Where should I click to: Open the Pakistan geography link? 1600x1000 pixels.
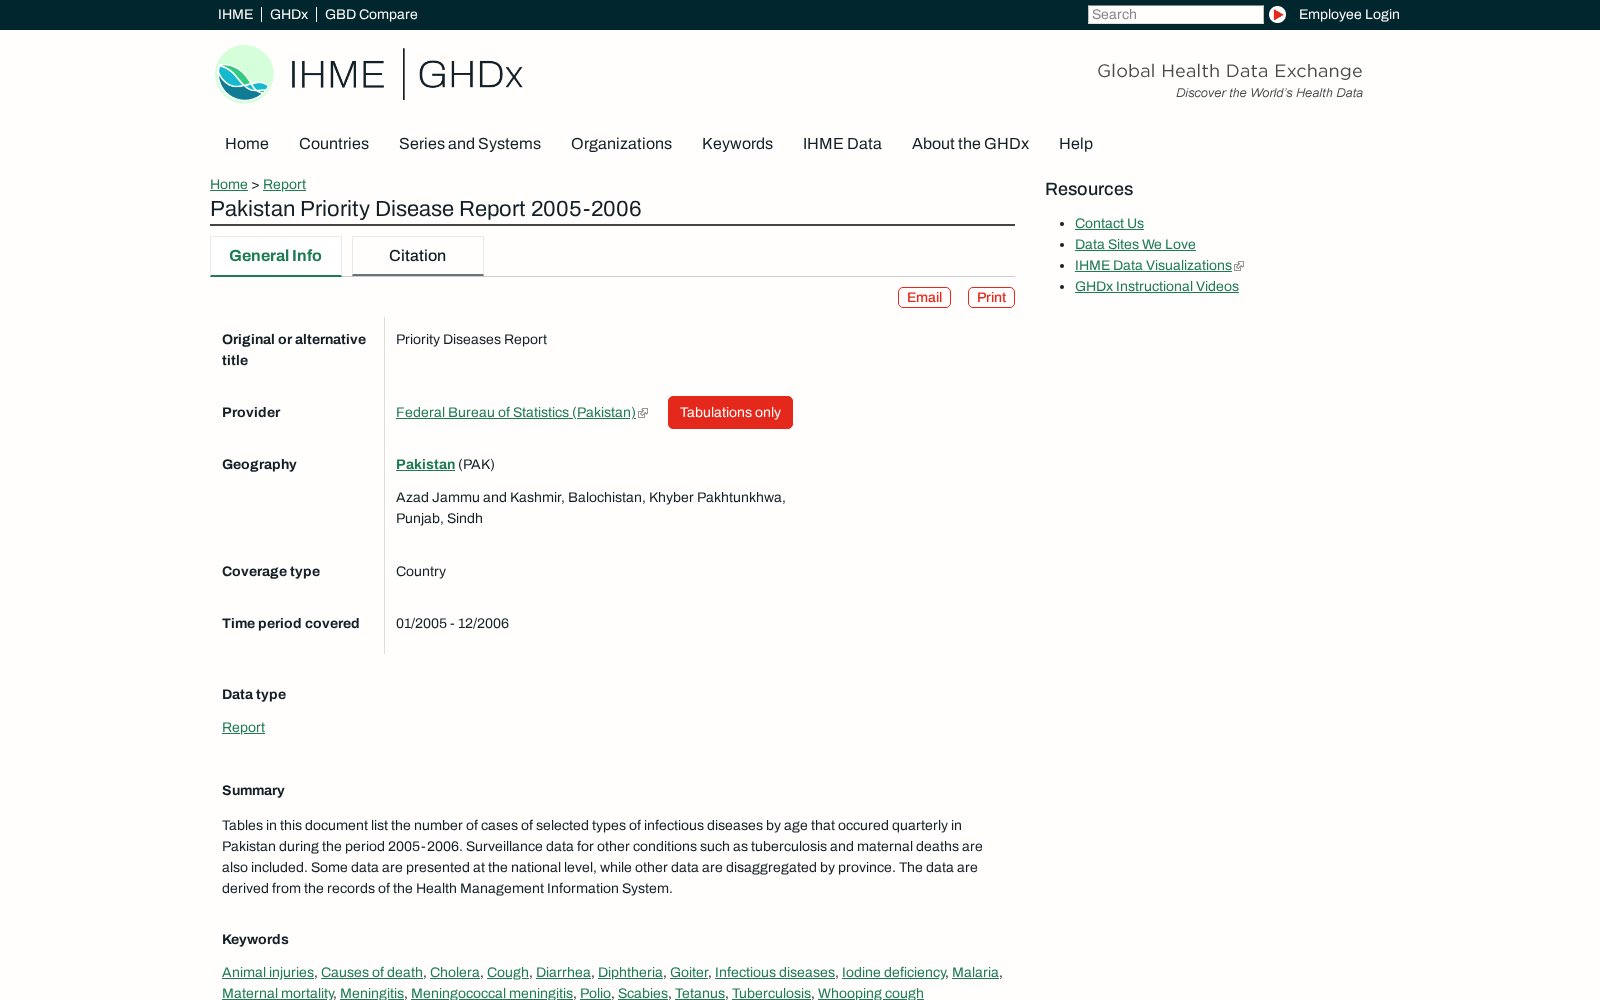(425, 464)
